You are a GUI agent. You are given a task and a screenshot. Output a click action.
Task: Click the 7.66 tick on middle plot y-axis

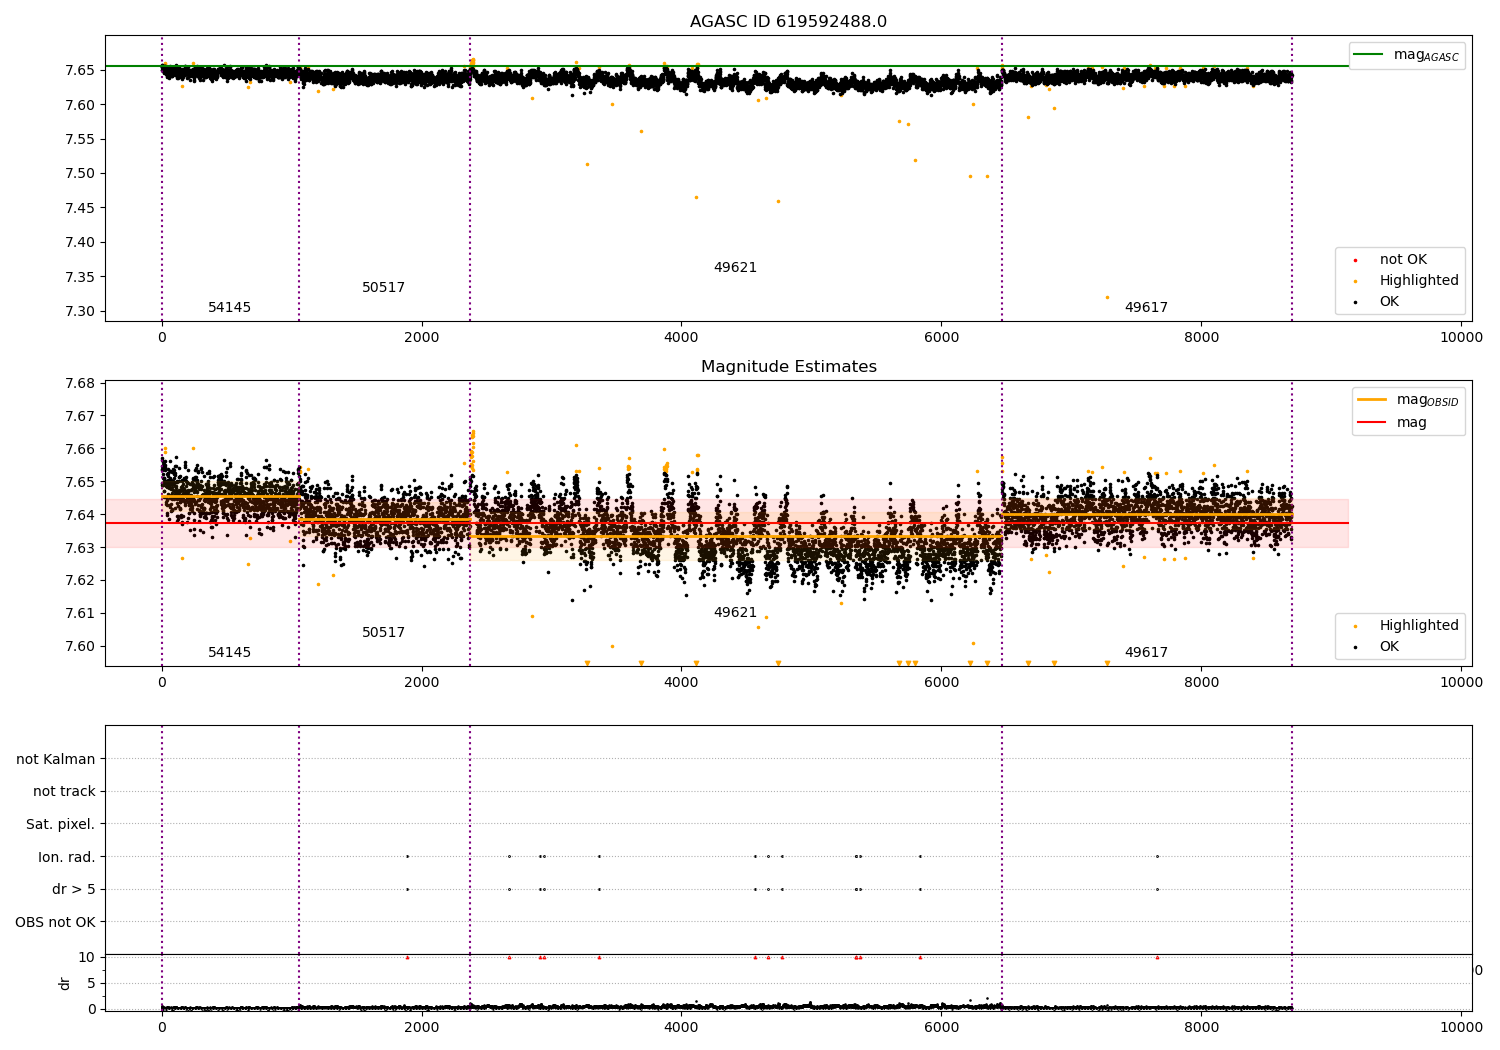[x=80, y=450]
